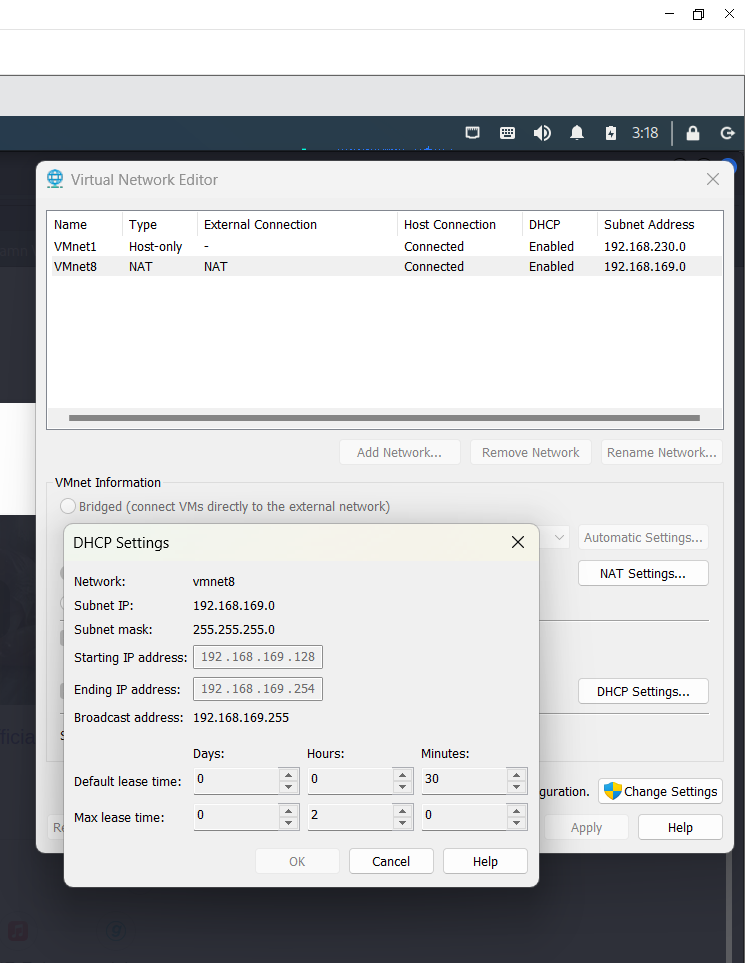Viewport: 745px width, 963px height.
Task: Decrease Max lease time Hours value
Action: point(402,823)
